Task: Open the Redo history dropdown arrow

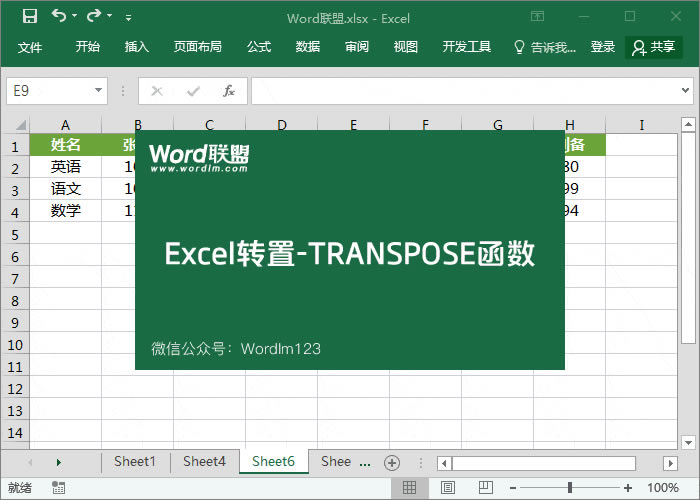Action: [x=109, y=16]
